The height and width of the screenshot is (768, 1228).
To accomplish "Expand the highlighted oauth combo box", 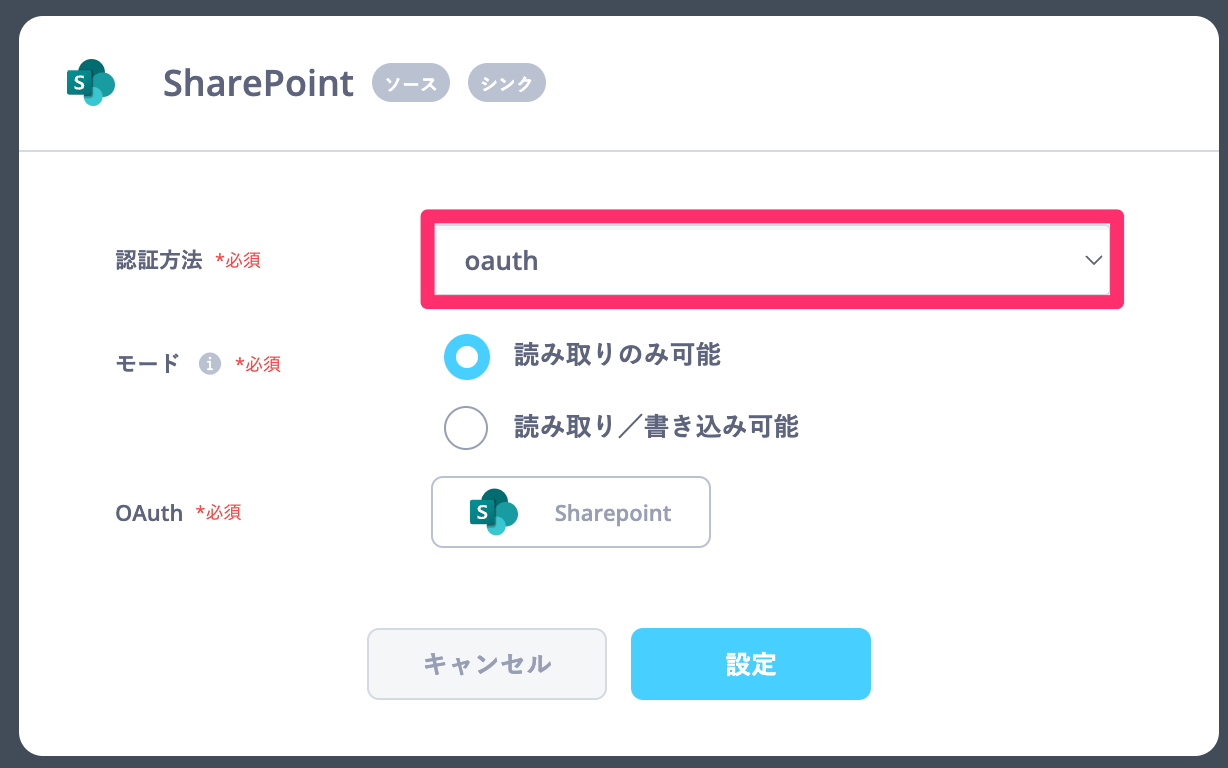I will 770,260.
